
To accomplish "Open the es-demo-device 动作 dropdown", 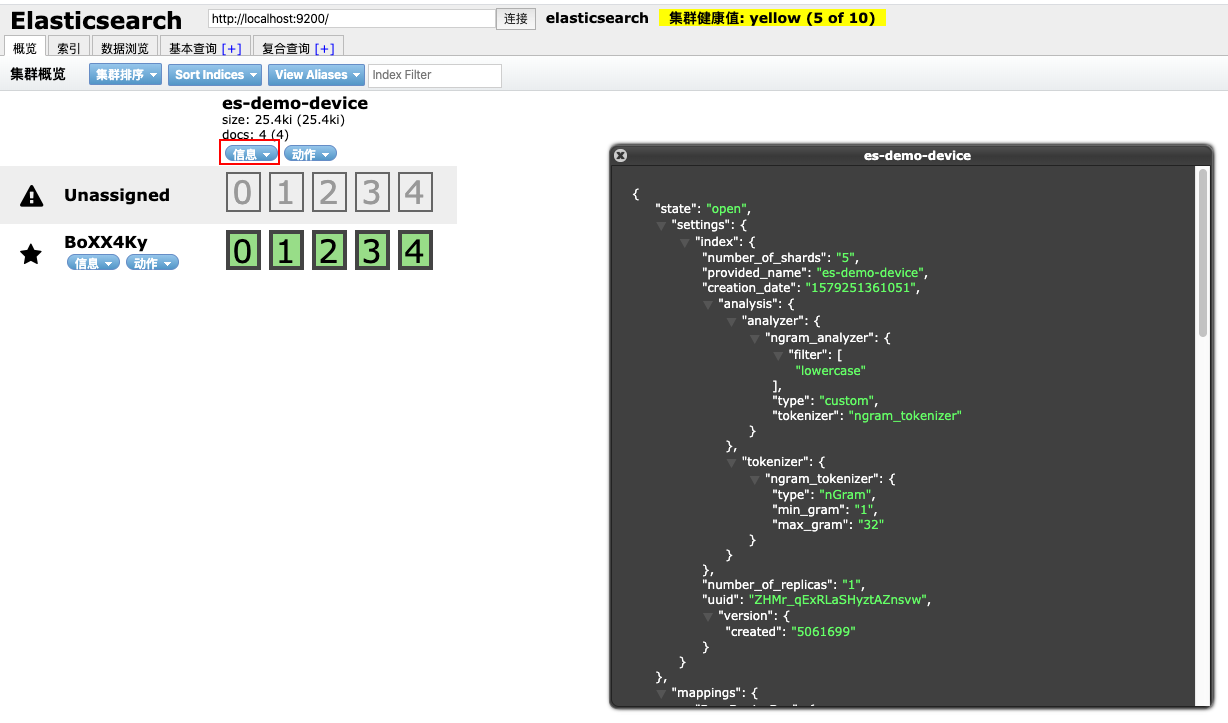I will point(310,154).
